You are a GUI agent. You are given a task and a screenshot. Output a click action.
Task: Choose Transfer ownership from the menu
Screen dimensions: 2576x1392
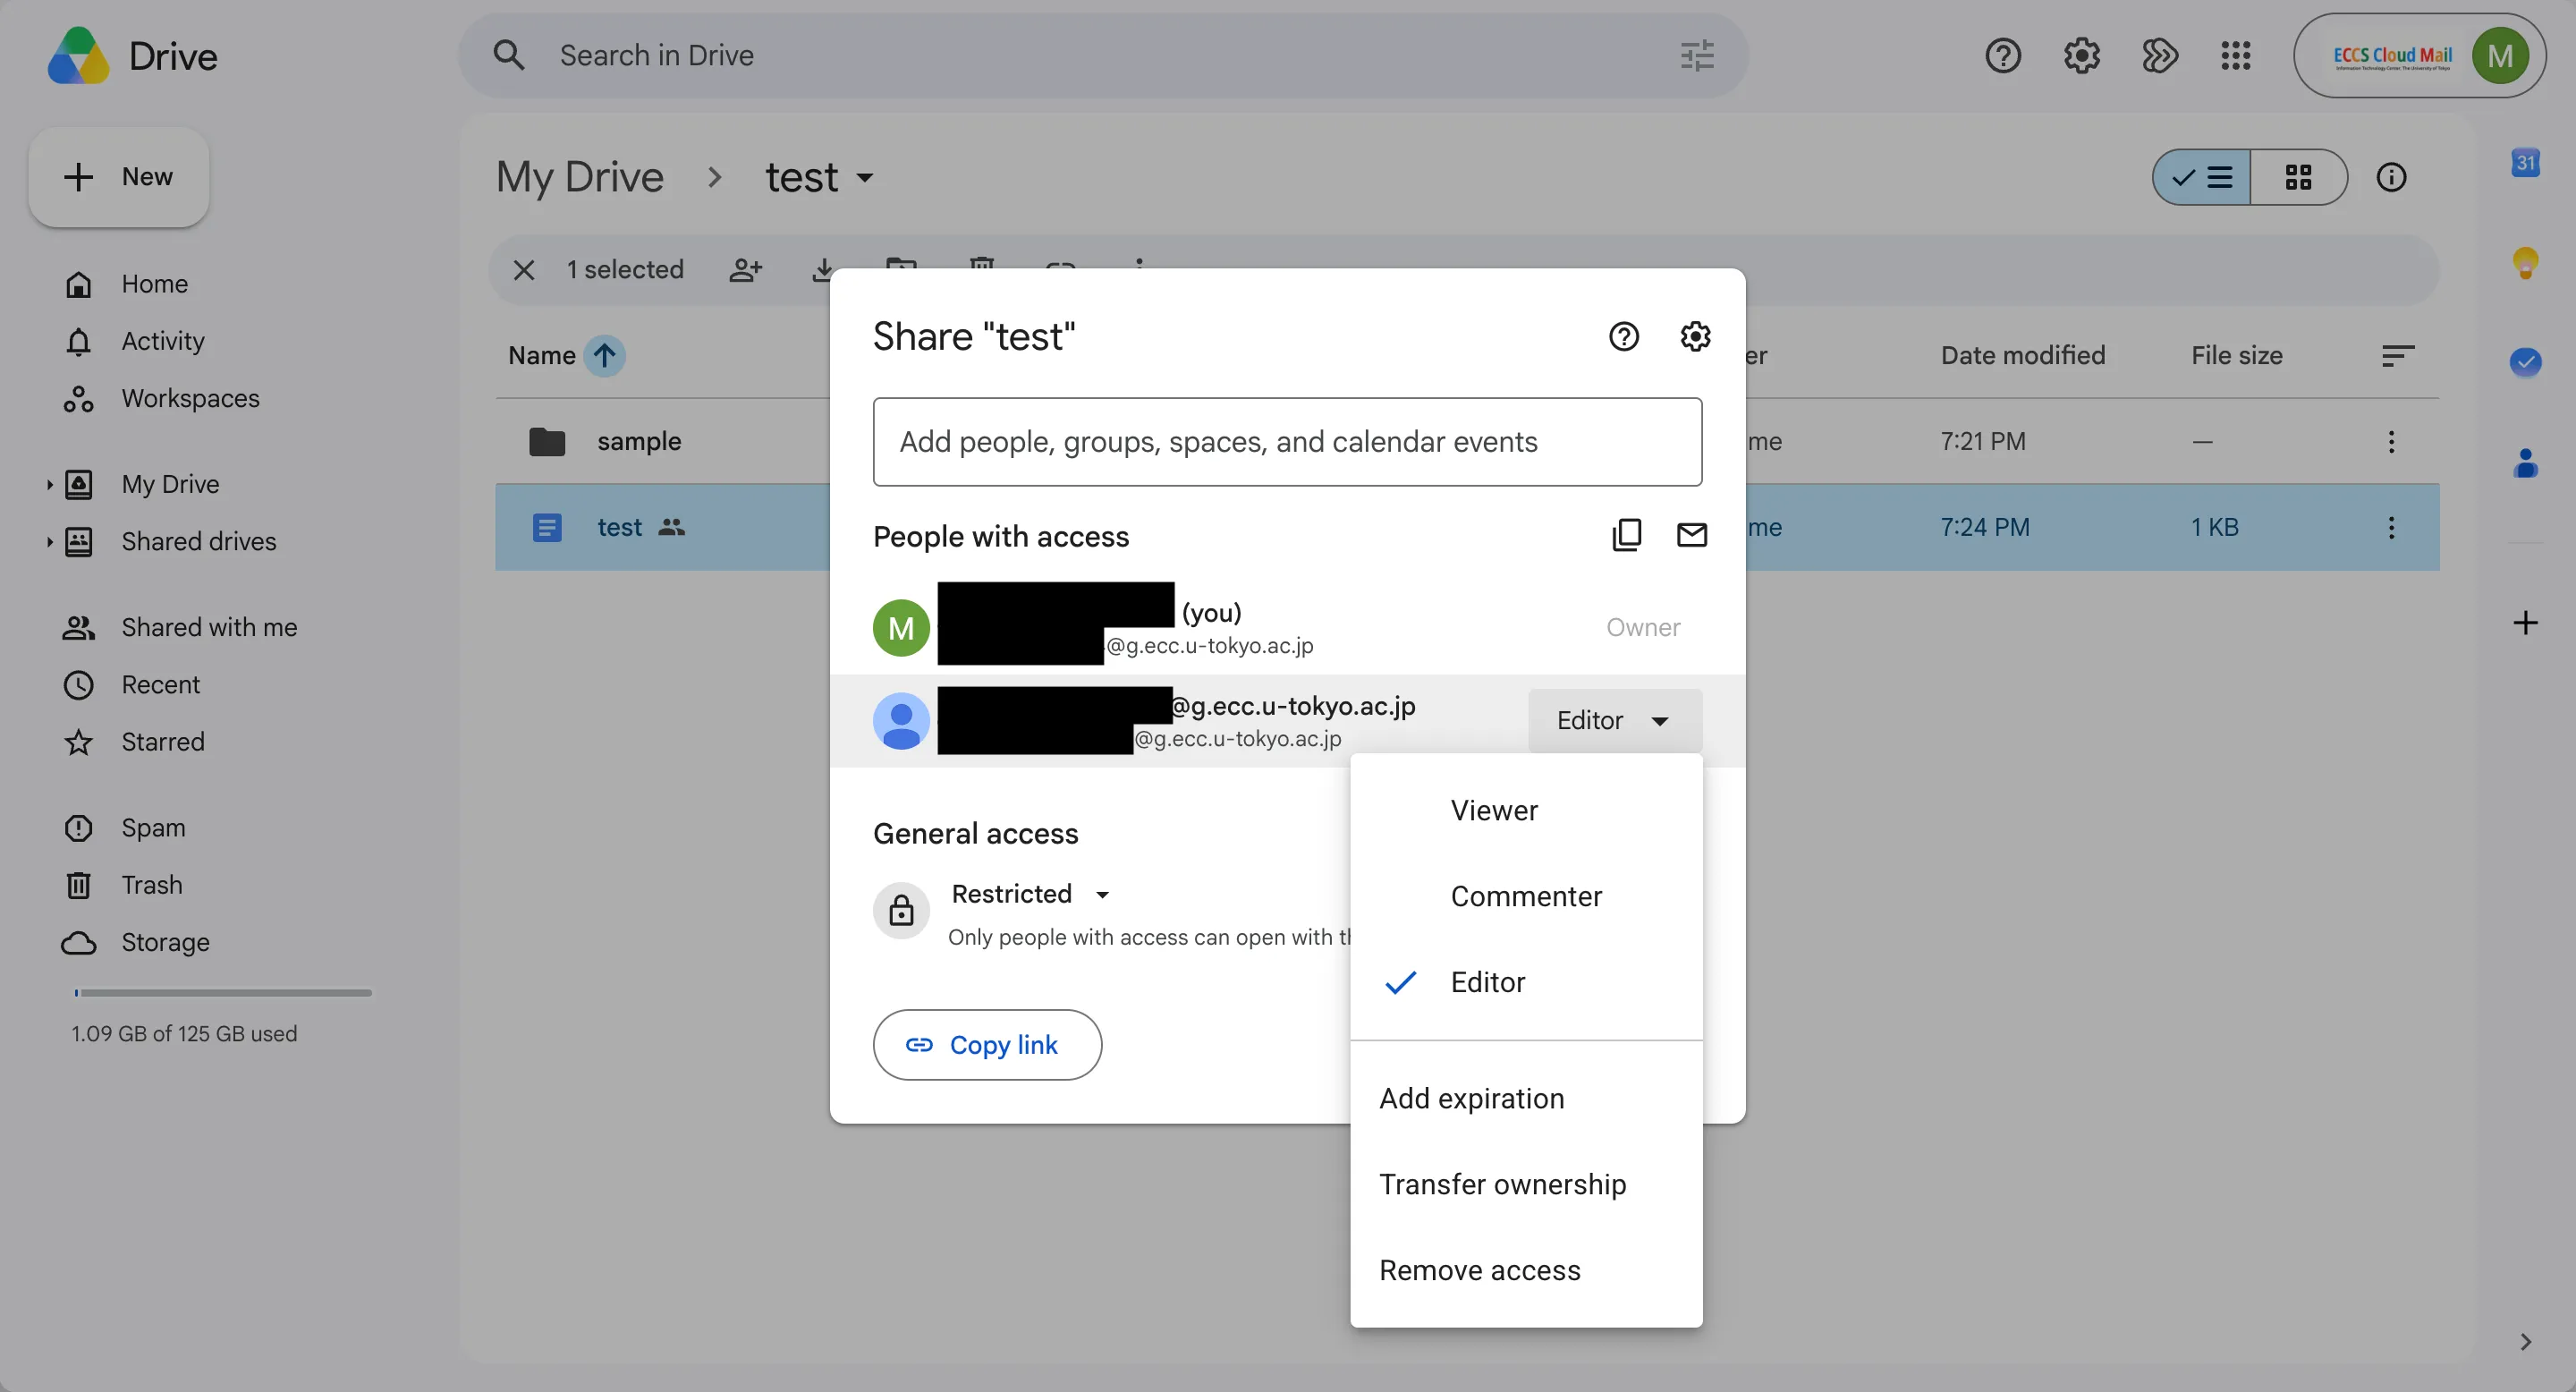tap(1526, 1184)
